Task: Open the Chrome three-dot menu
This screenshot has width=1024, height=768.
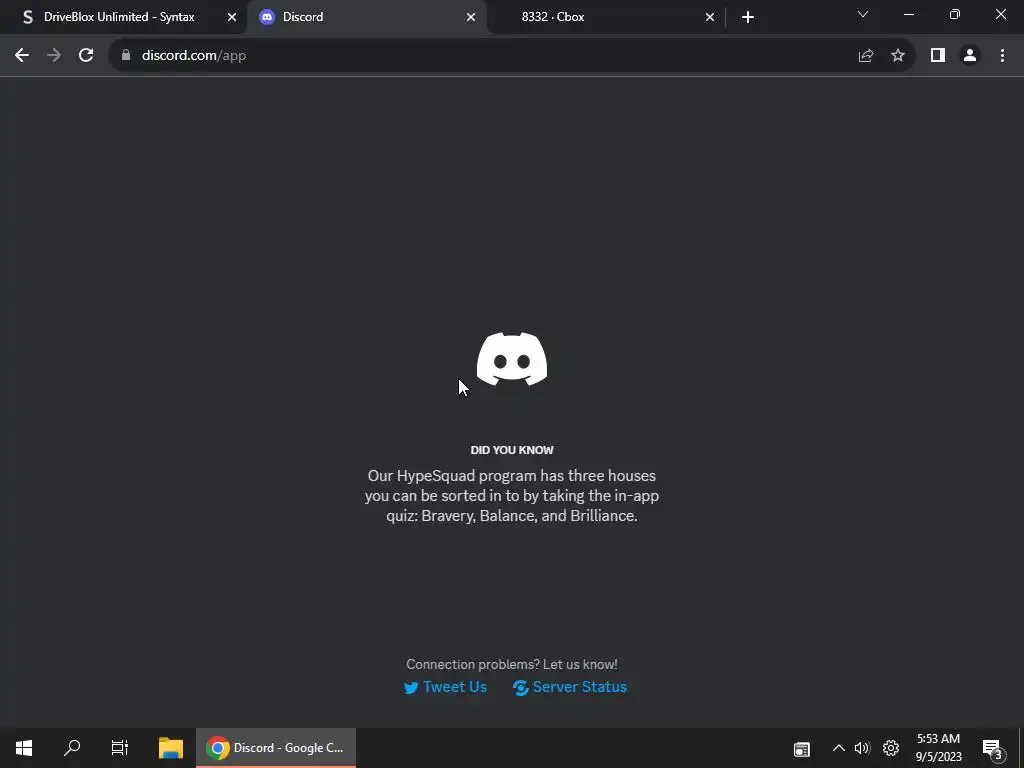Action: click(x=1002, y=56)
